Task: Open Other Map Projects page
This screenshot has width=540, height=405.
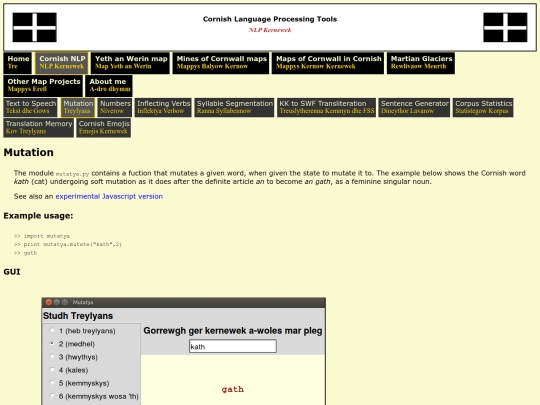Action: [43, 85]
